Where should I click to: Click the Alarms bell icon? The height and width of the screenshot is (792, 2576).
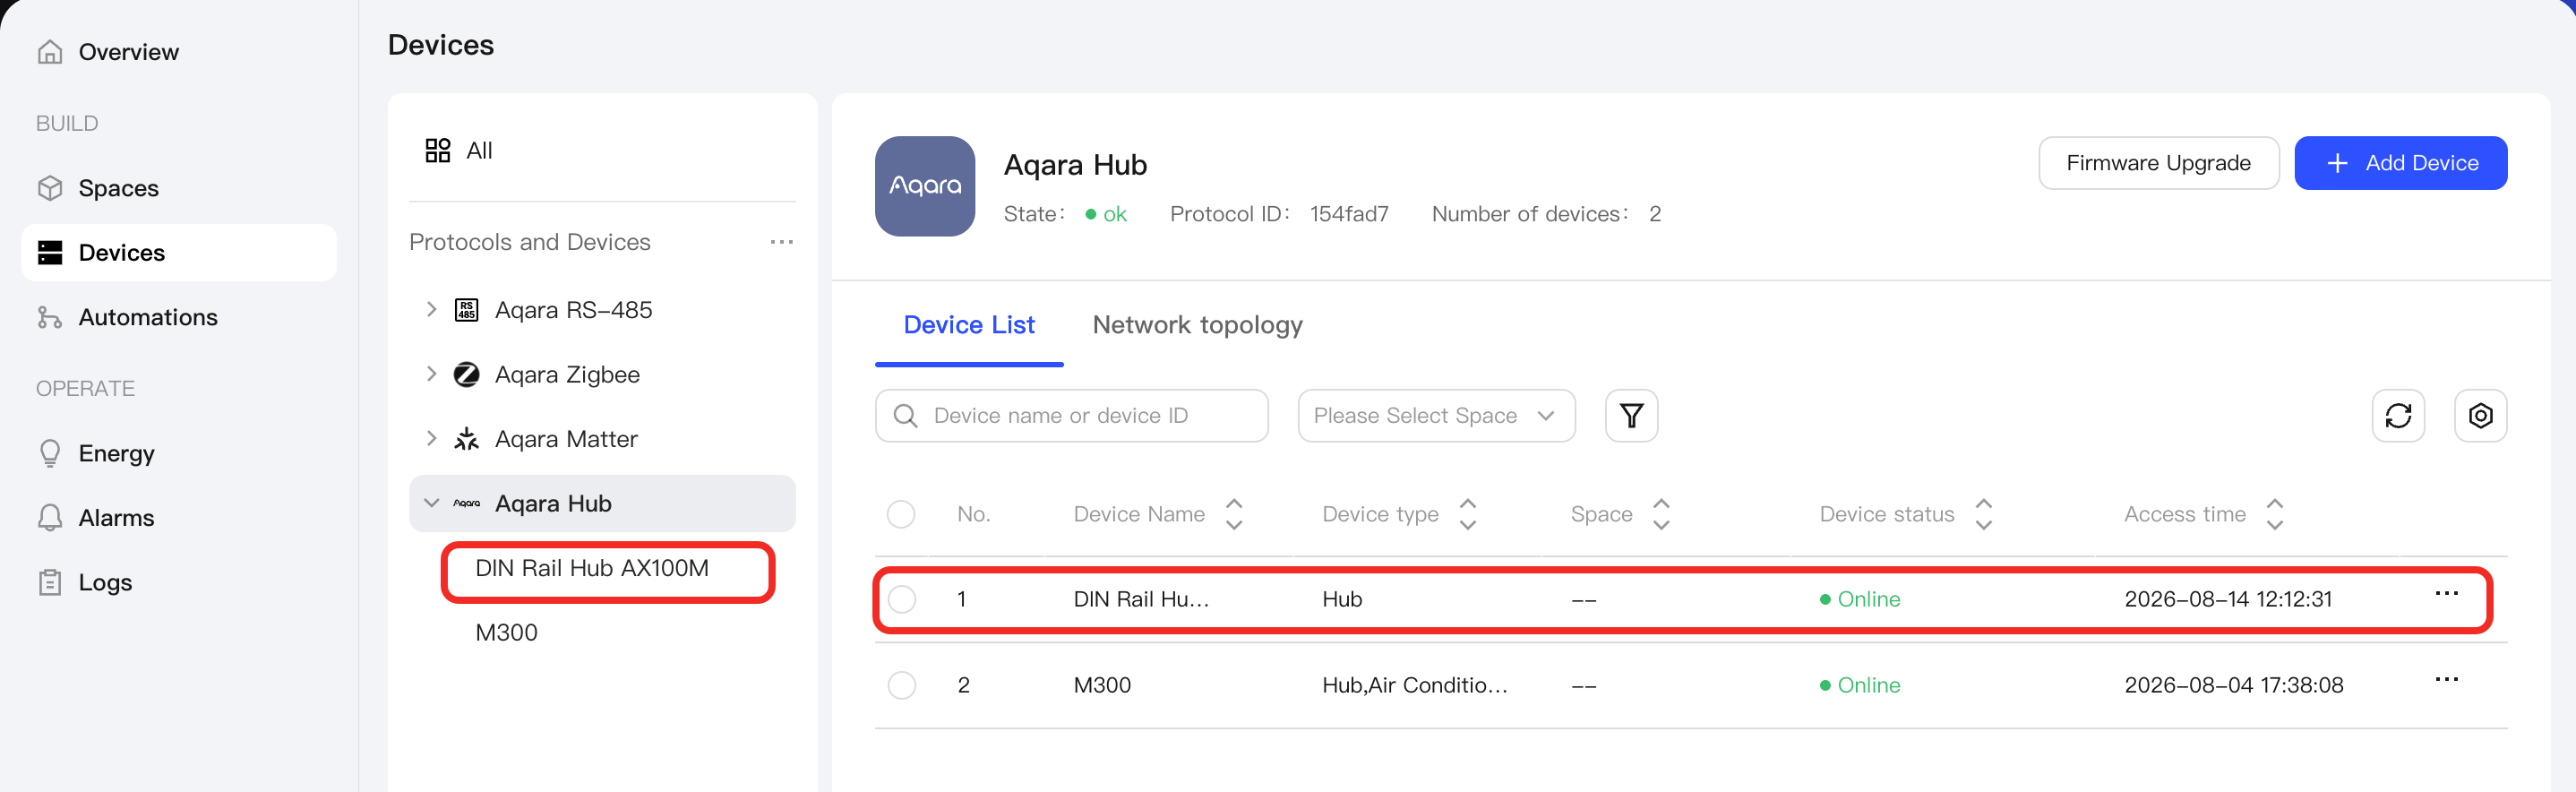tap(50, 517)
